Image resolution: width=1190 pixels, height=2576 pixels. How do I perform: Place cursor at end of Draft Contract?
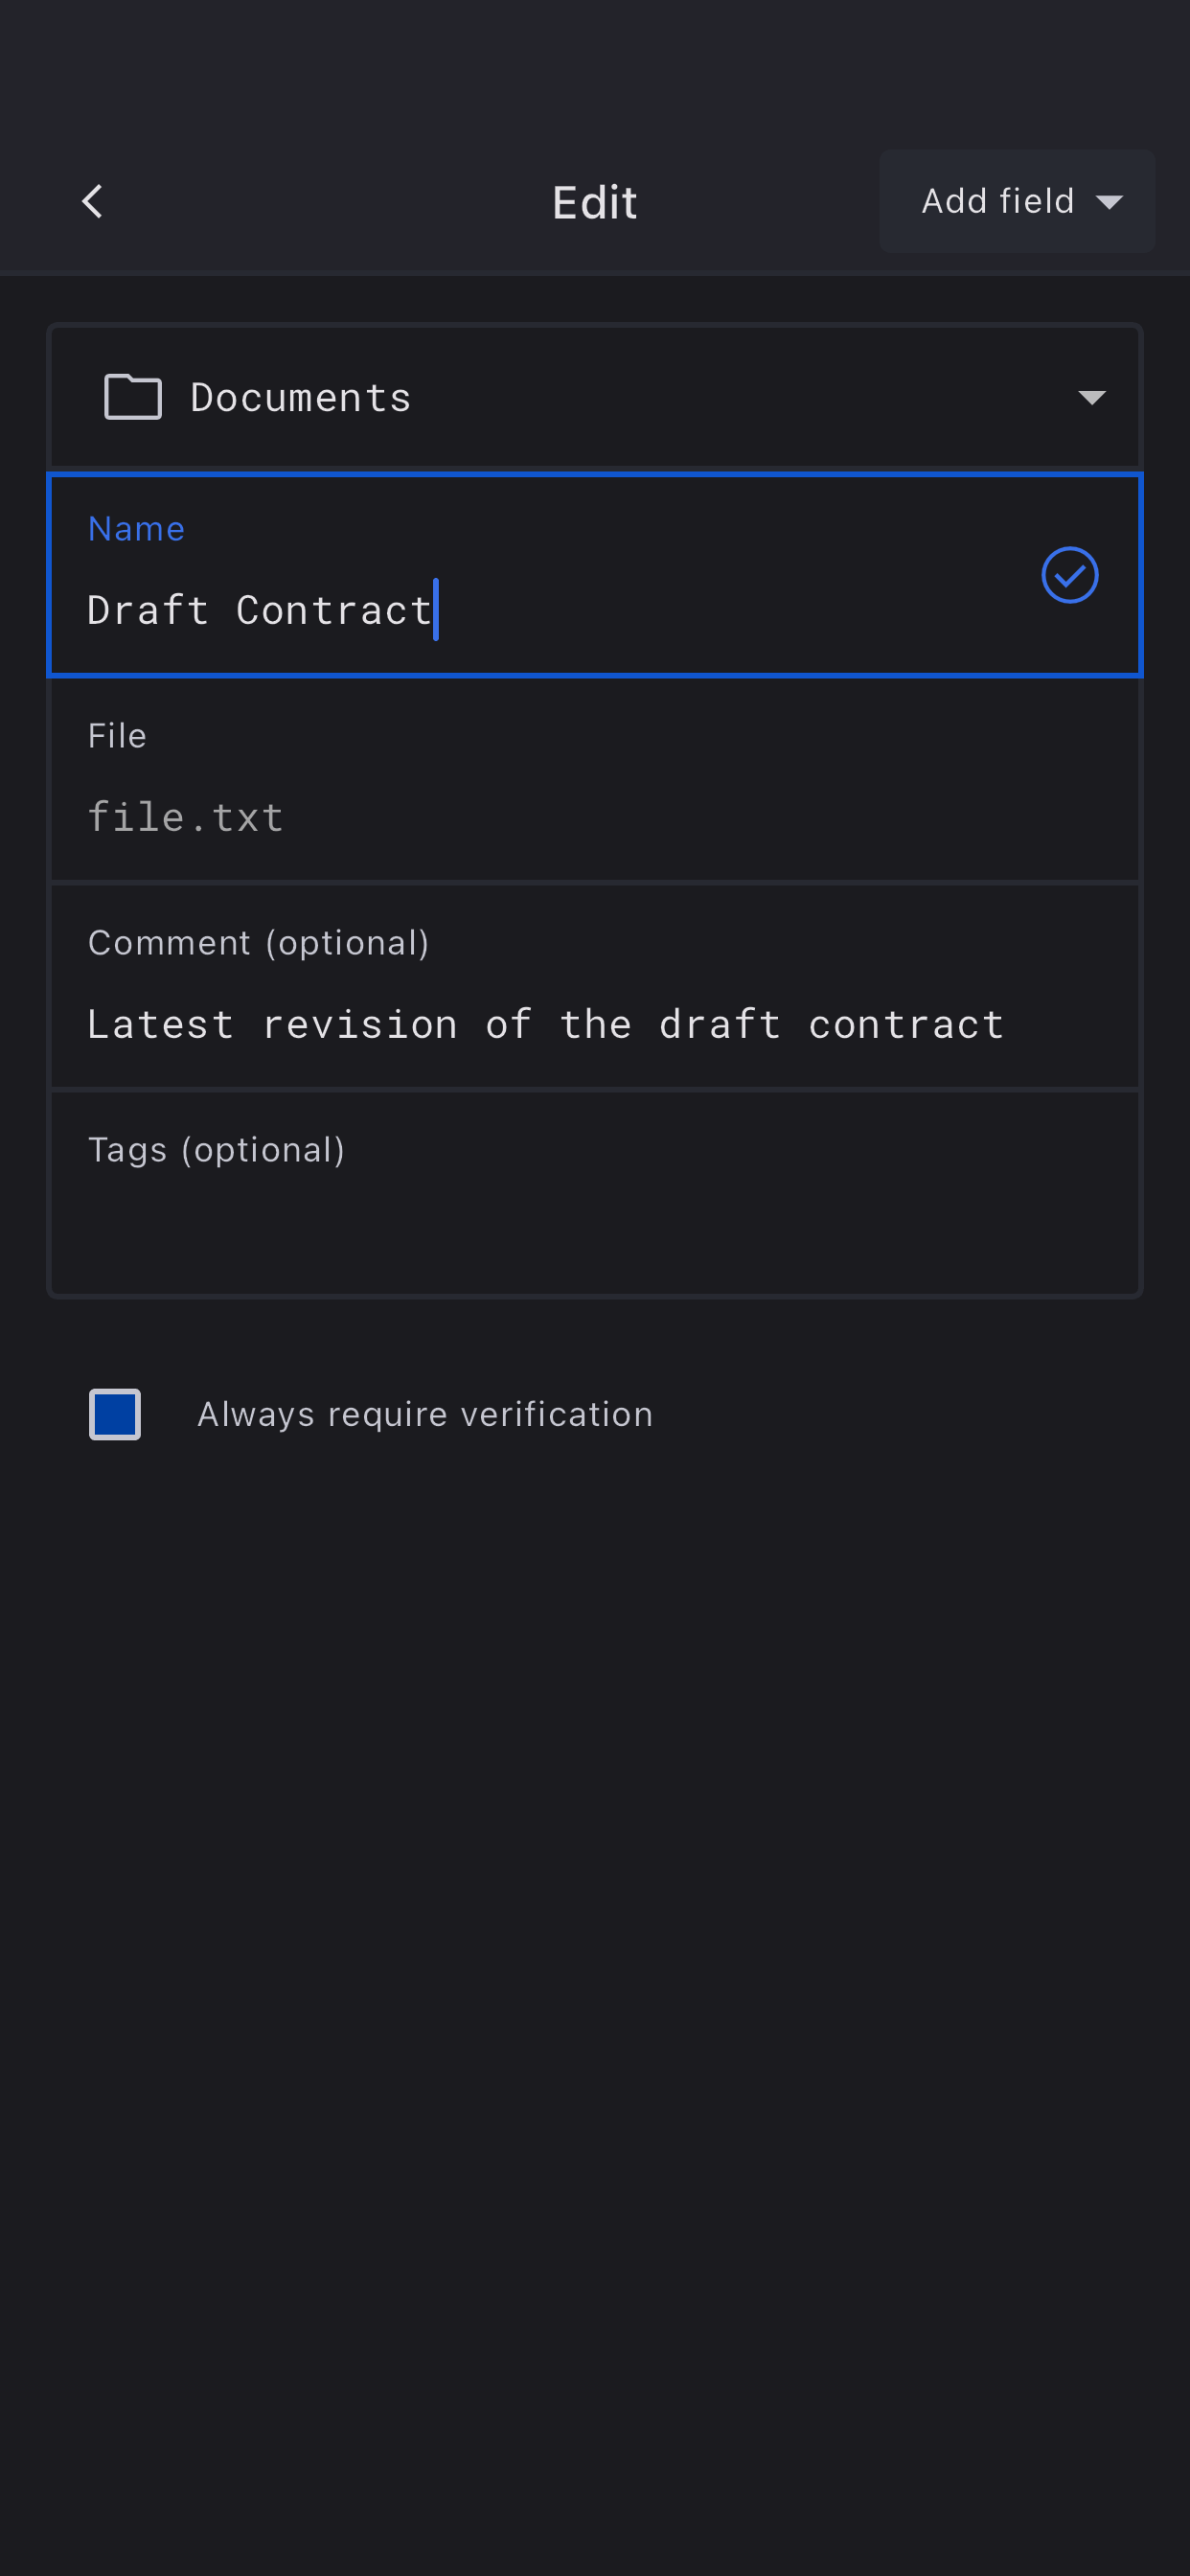pos(434,610)
